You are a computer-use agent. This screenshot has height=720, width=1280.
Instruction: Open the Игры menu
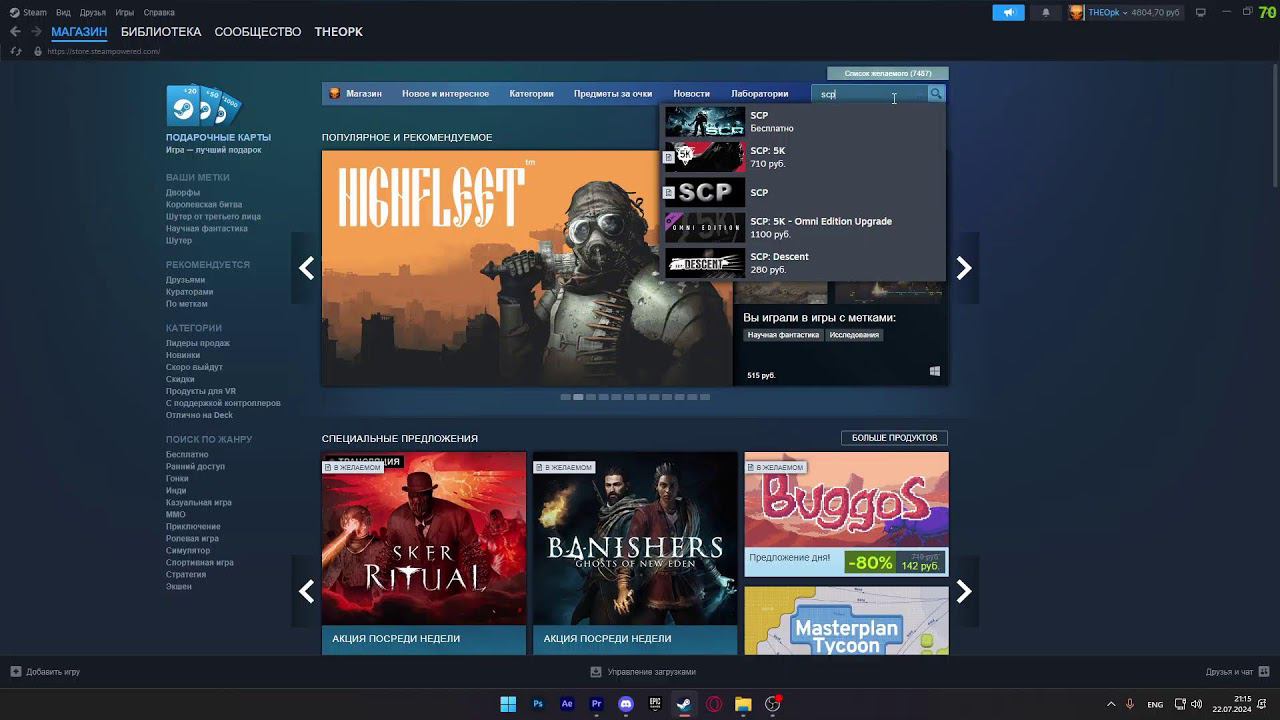click(125, 12)
